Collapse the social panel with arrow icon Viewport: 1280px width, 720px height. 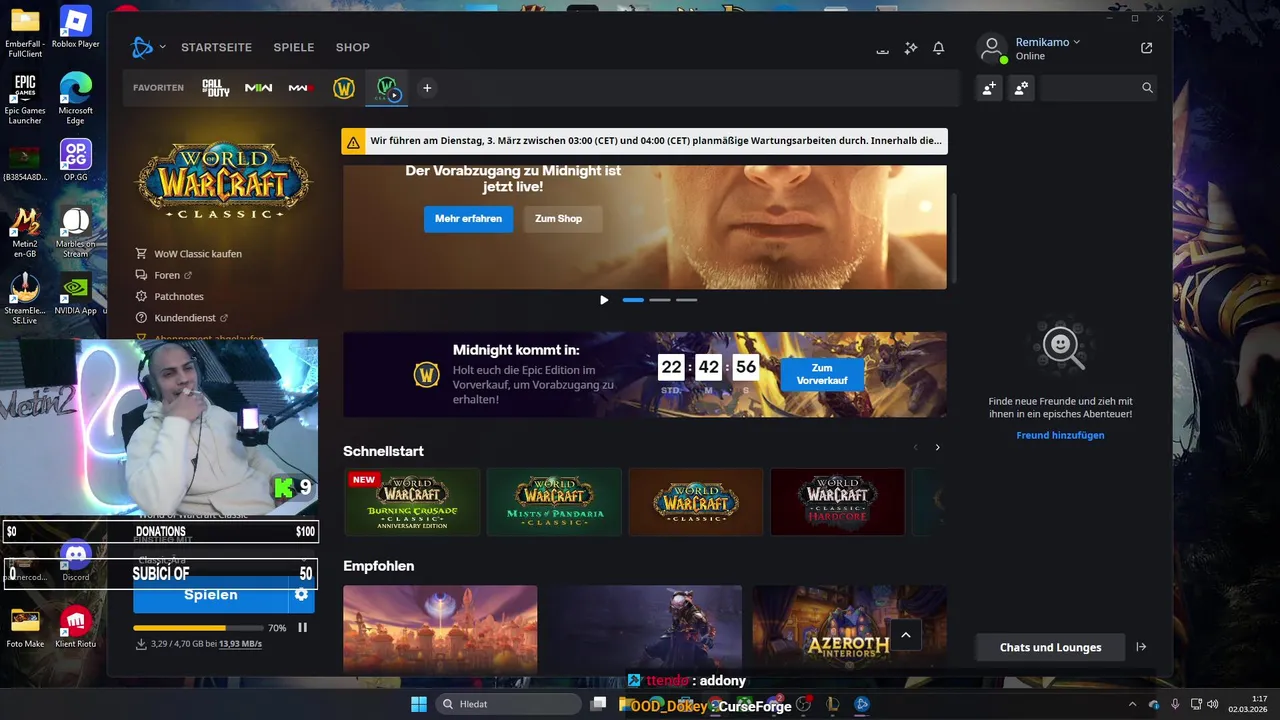coord(1141,647)
